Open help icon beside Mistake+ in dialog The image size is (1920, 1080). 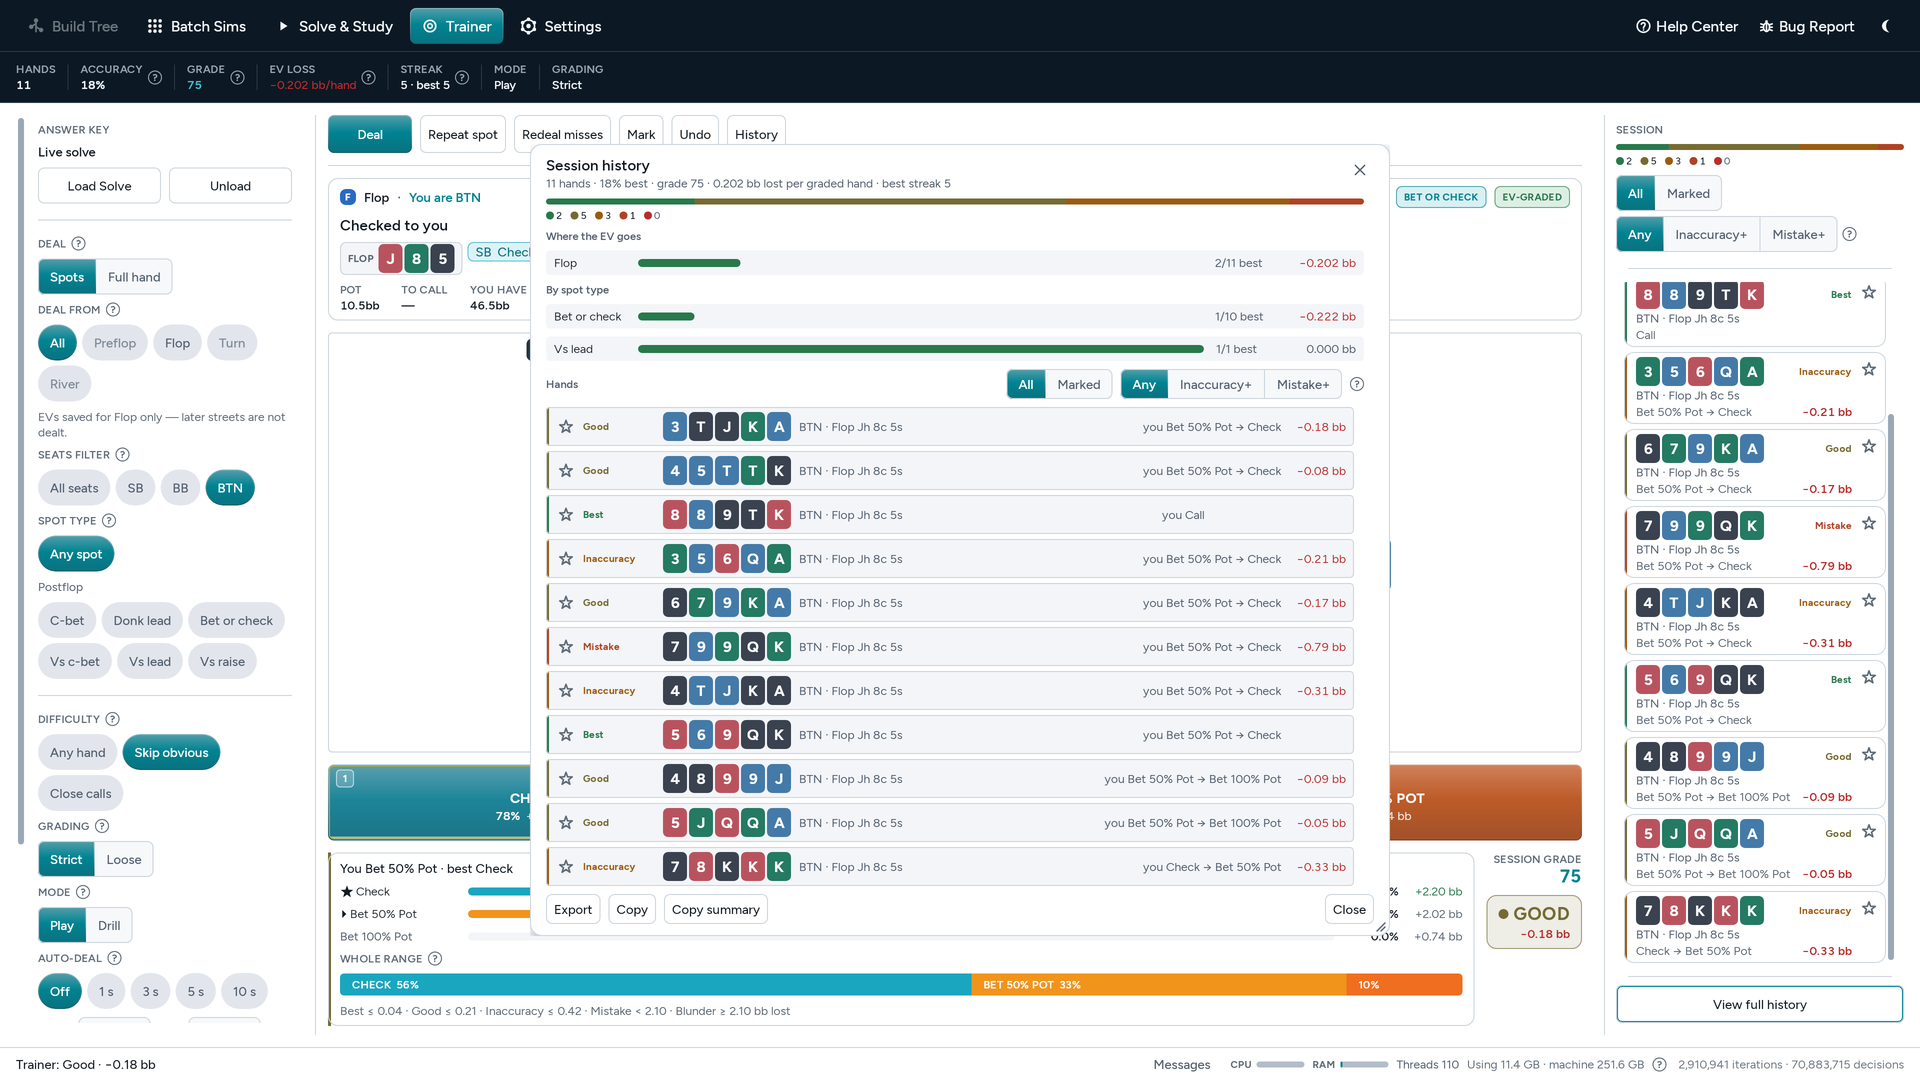click(x=1357, y=384)
